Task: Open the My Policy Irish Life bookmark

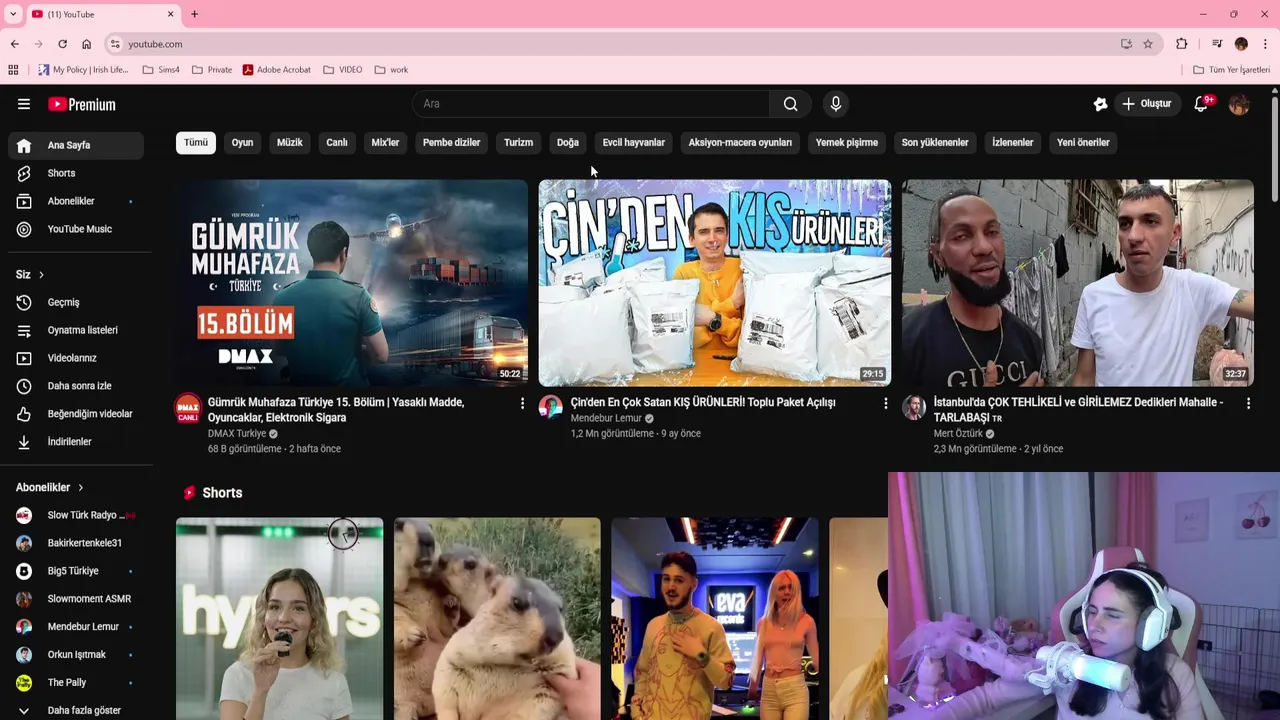Action: click(83, 70)
